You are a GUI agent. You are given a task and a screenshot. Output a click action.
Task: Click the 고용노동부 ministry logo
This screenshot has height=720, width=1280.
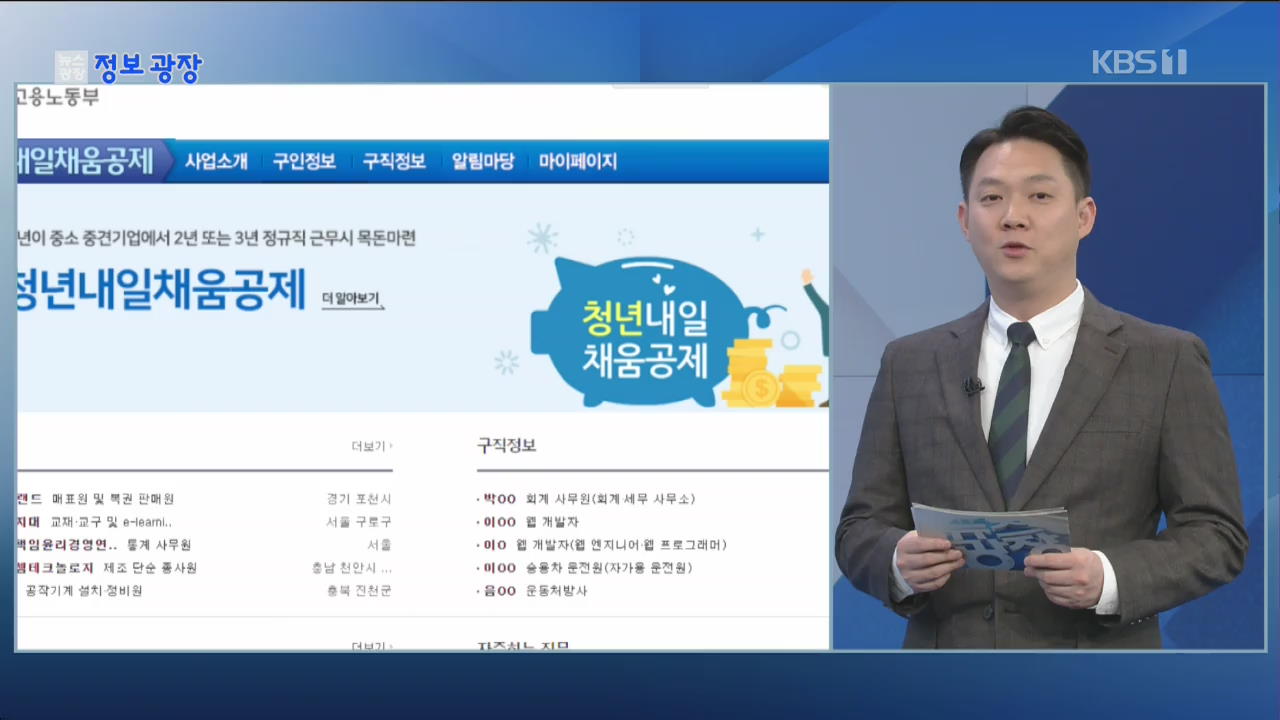(x=57, y=97)
